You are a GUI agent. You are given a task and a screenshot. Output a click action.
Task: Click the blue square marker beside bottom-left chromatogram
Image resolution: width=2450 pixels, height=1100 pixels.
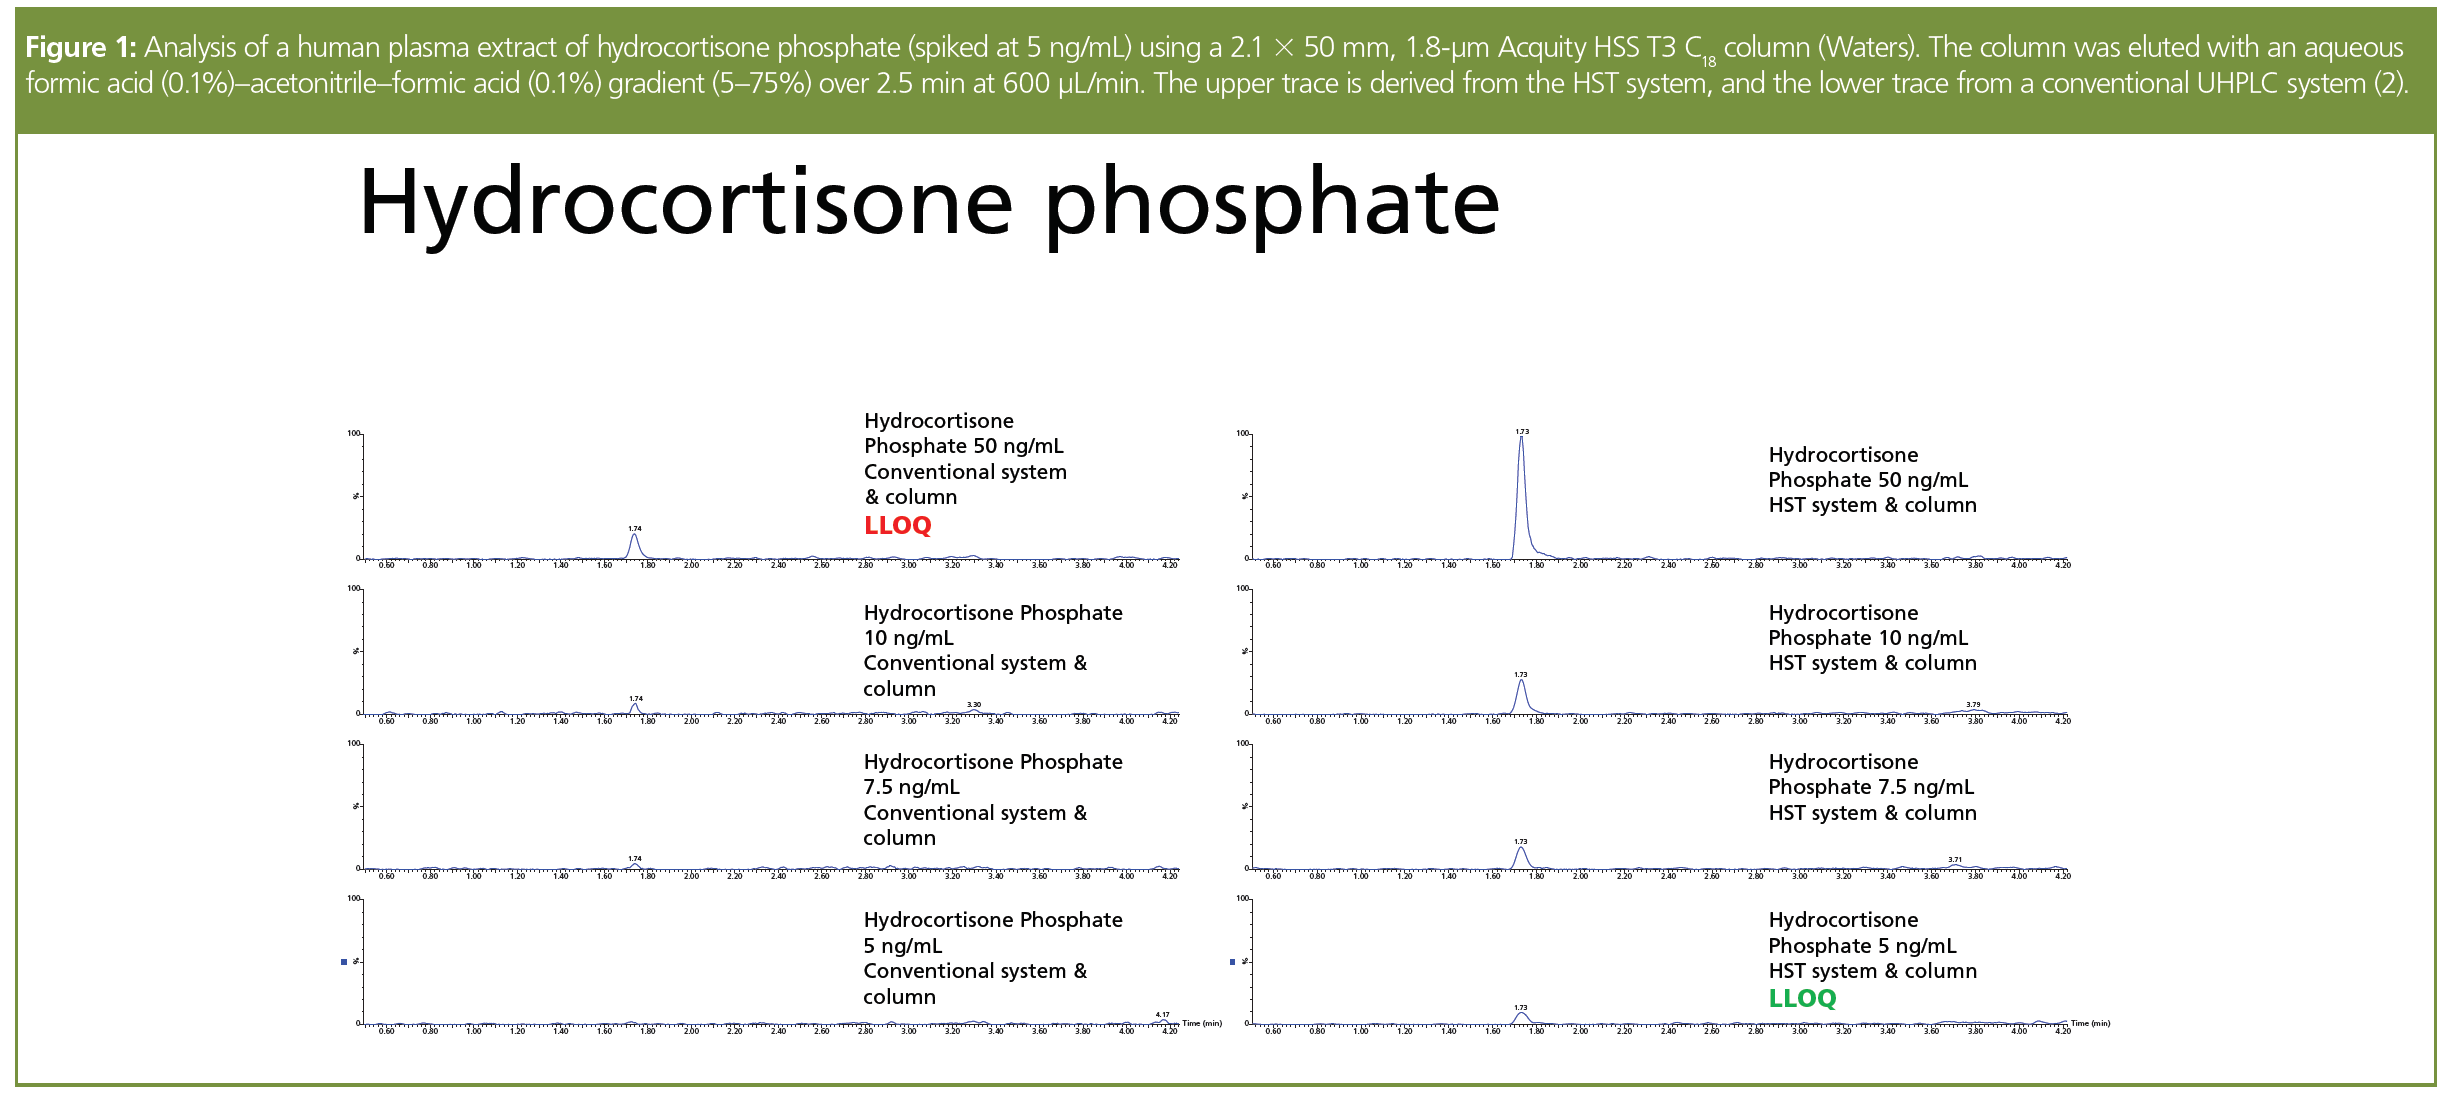344,962
